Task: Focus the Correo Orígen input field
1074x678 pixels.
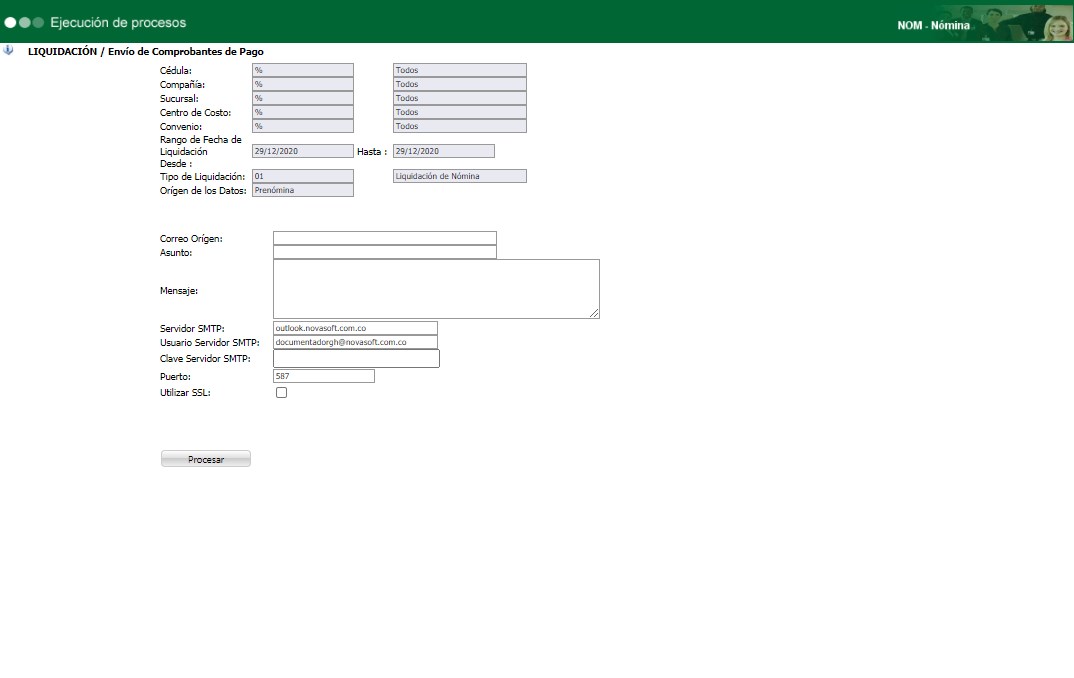Action: [x=385, y=238]
